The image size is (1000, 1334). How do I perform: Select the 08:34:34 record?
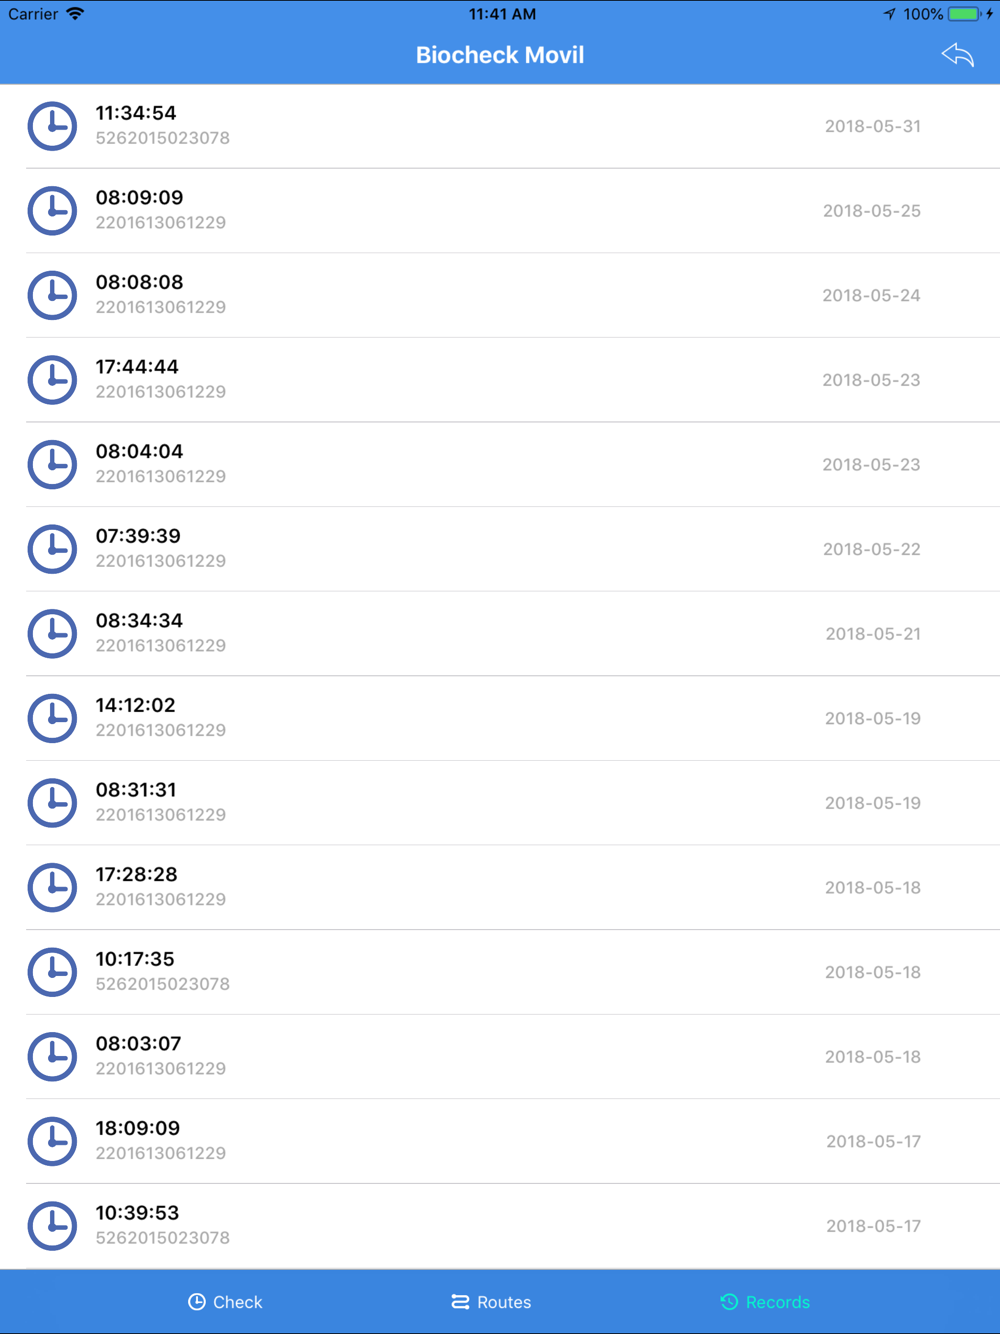tap(500, 633)
